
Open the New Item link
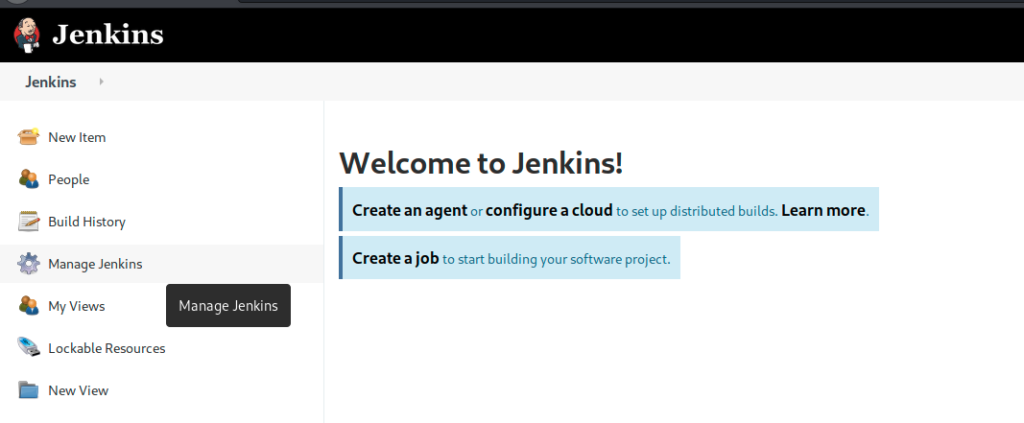coord(77,138)
